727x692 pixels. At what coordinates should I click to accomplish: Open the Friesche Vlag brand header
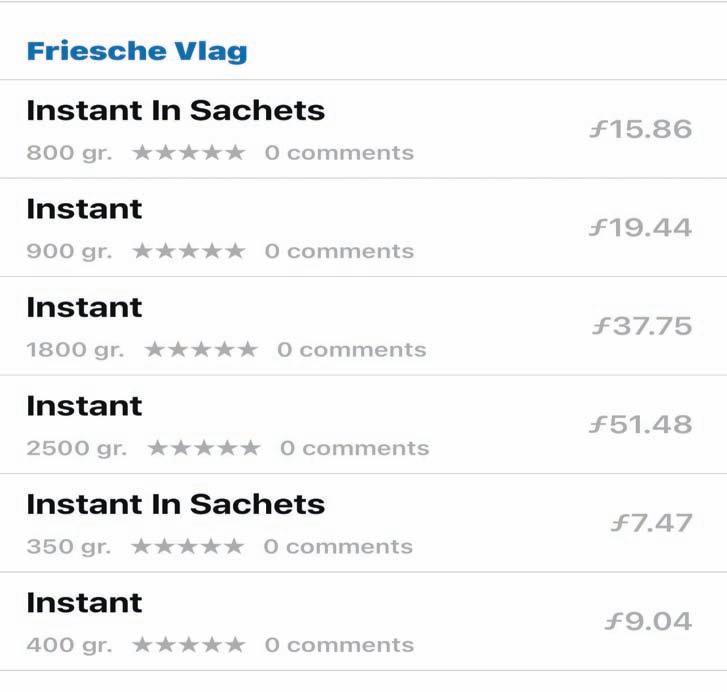(x=137, y=51)
